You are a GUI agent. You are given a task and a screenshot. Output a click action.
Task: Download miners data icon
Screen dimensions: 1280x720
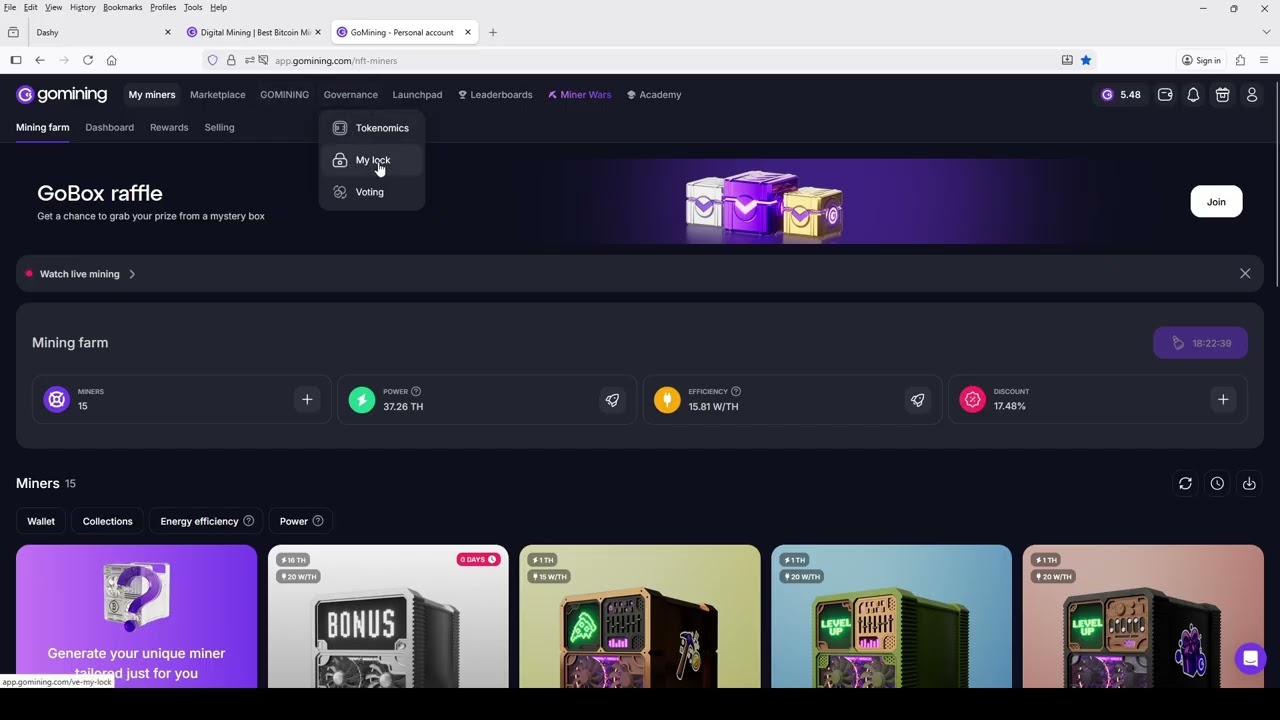tap(1249, 484)
